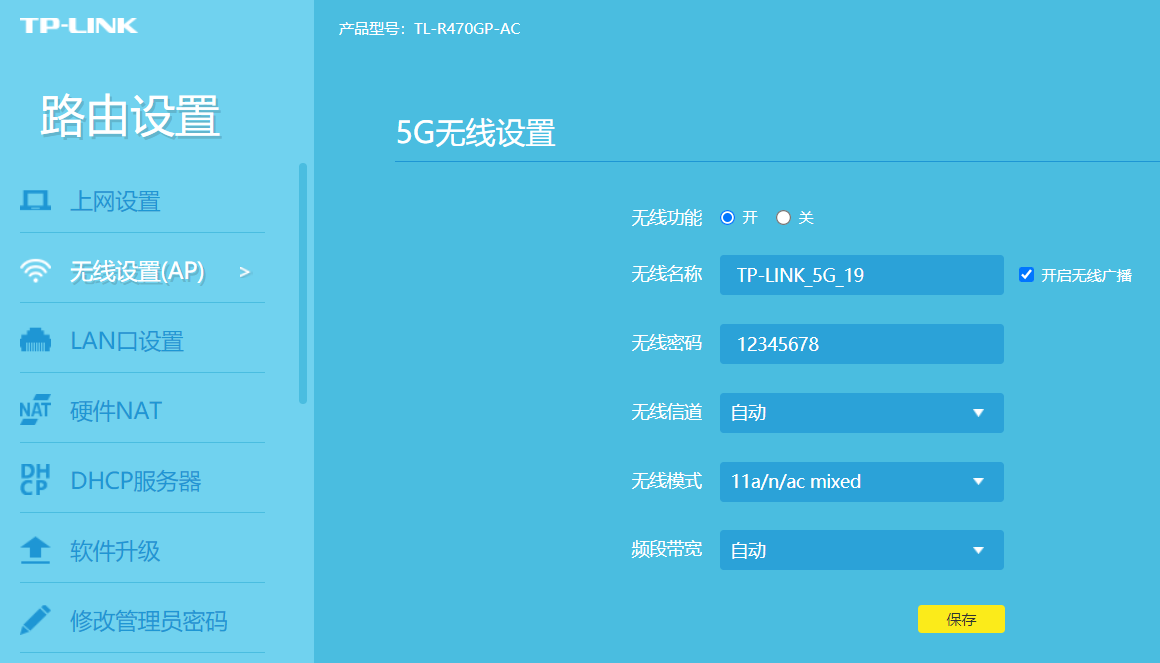Click the 无线密码 field with 12345678
Viewport: 1160px width, 663px height.
(x=861, y=343)
